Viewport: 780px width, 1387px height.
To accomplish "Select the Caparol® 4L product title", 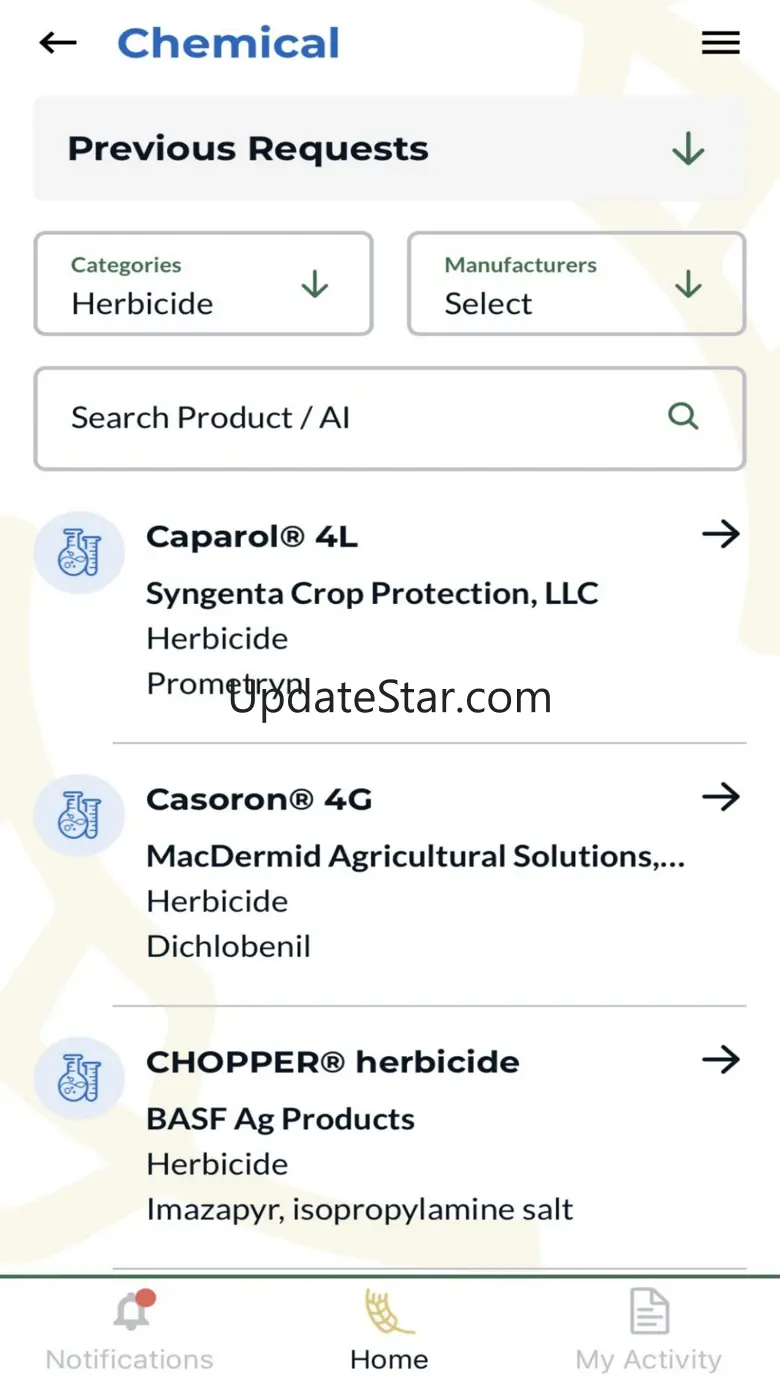I will pos(252,537).
